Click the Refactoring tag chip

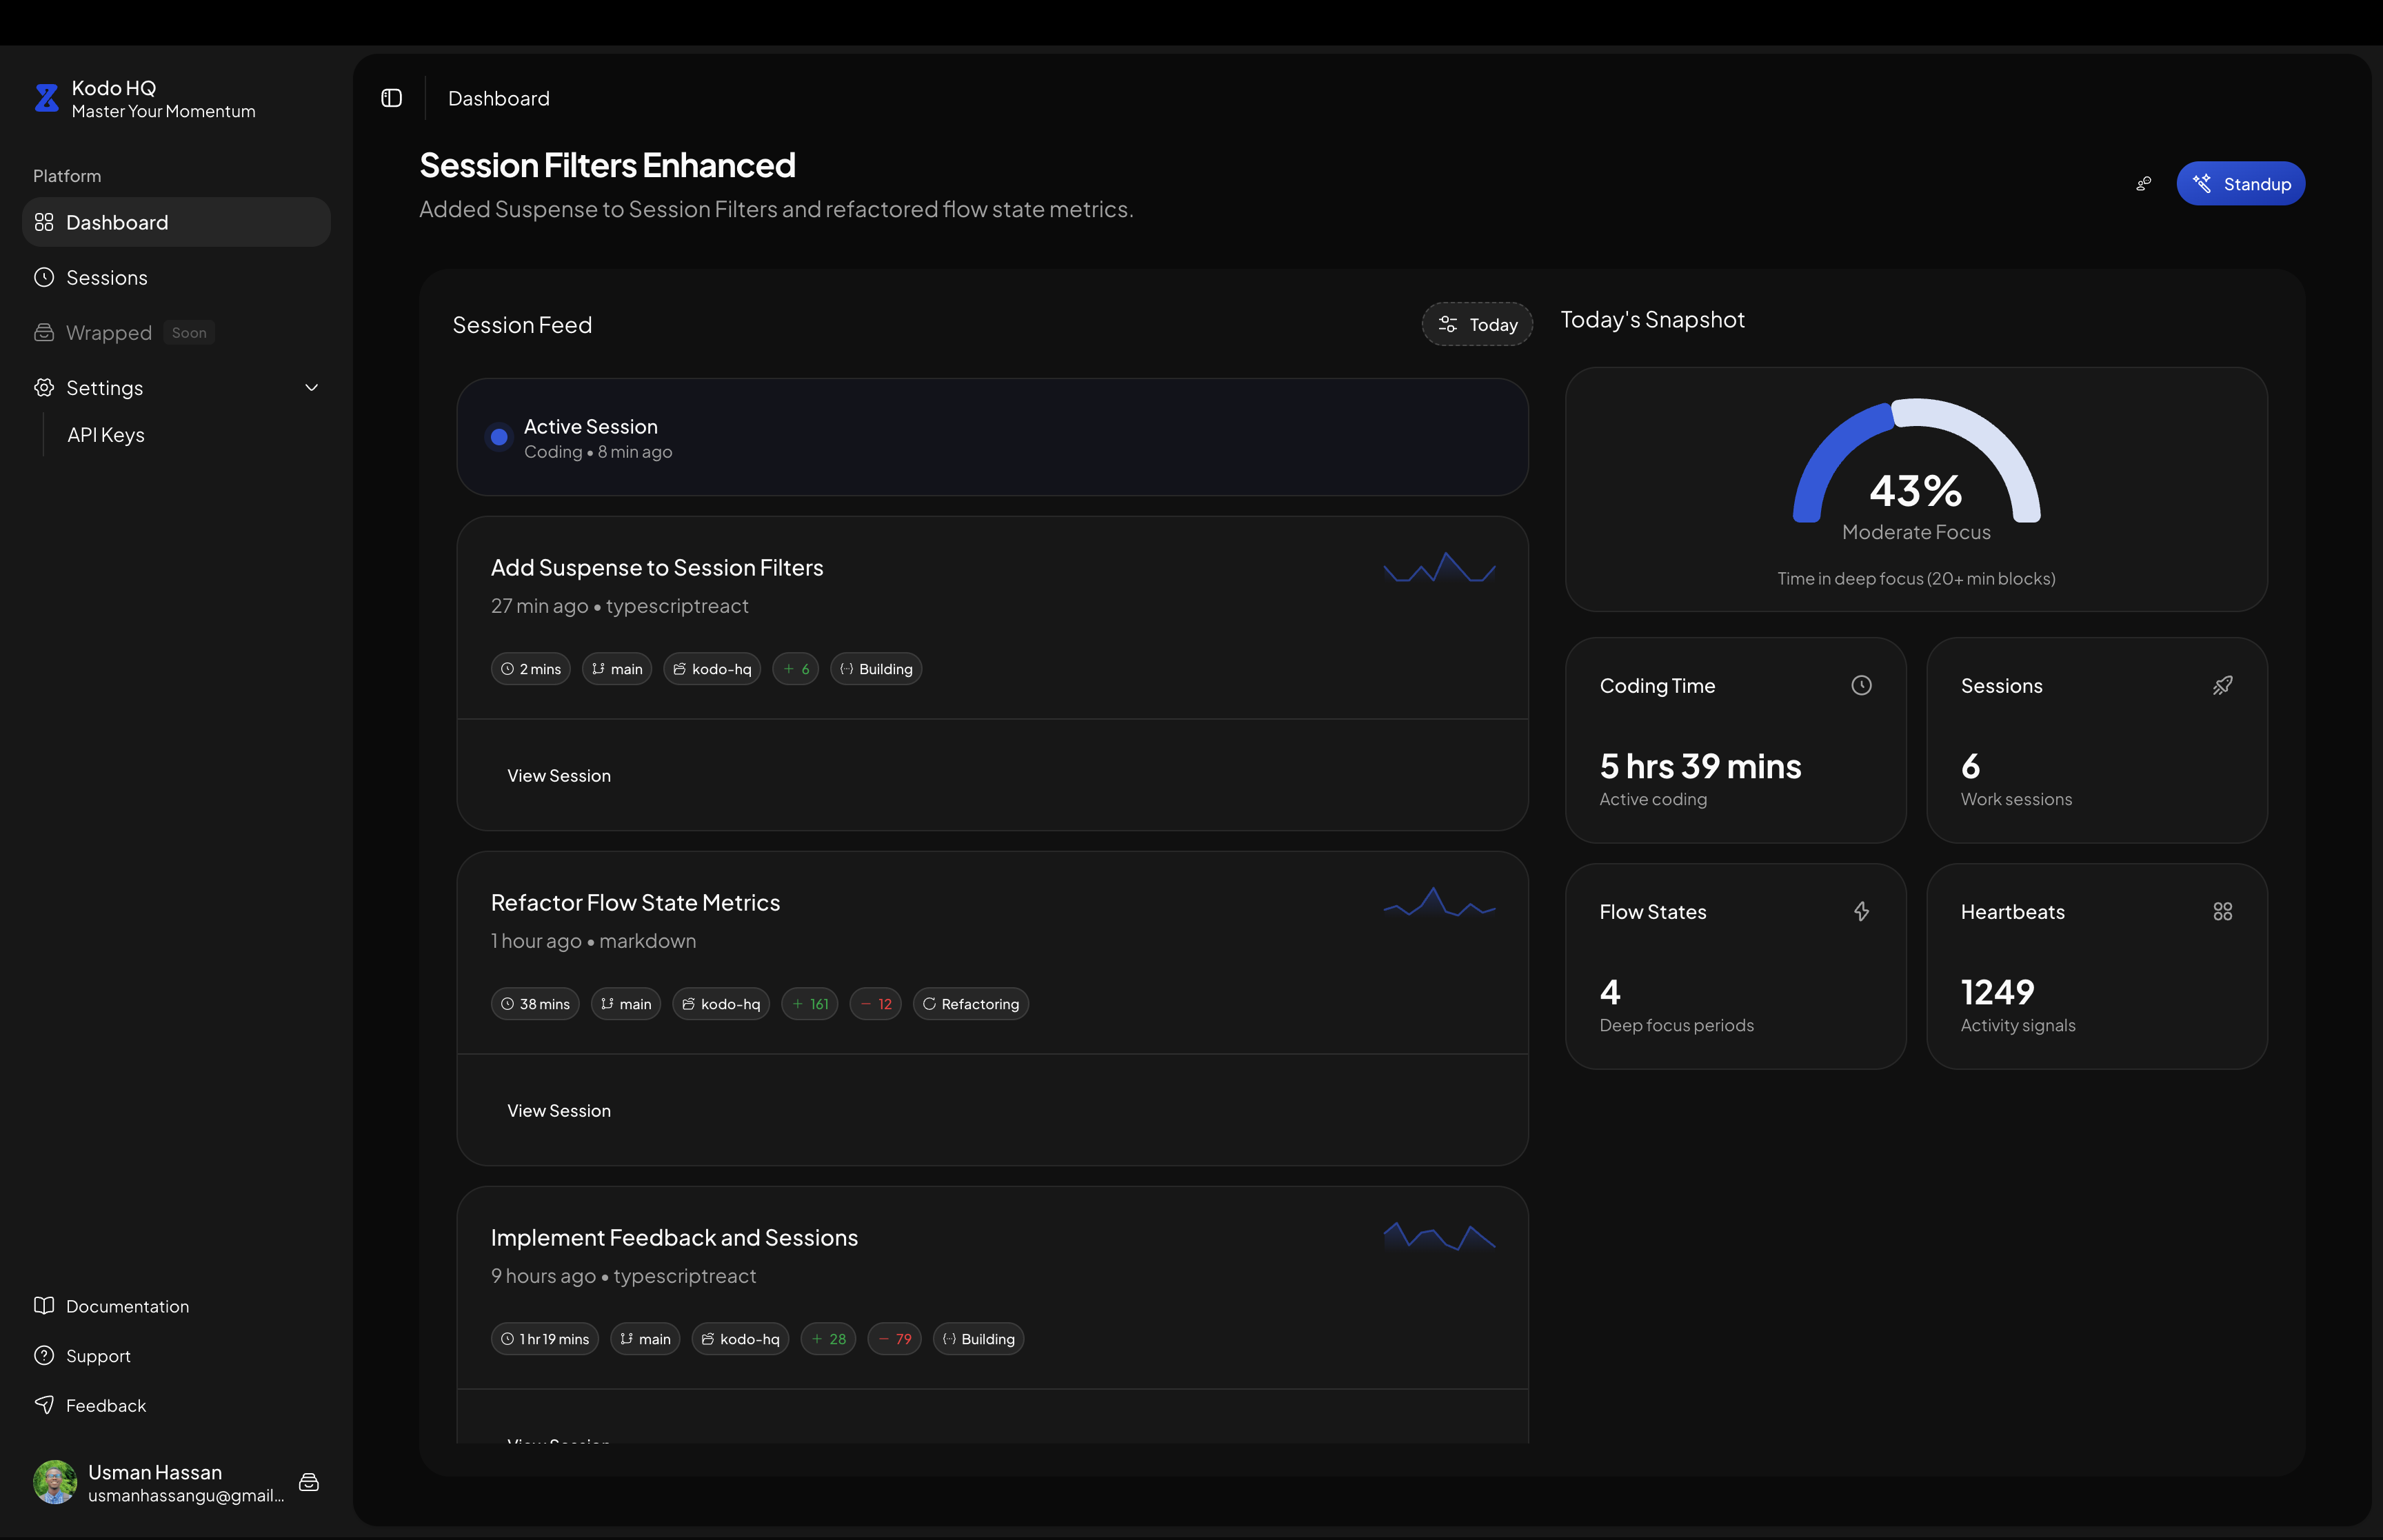(970, 1004)
